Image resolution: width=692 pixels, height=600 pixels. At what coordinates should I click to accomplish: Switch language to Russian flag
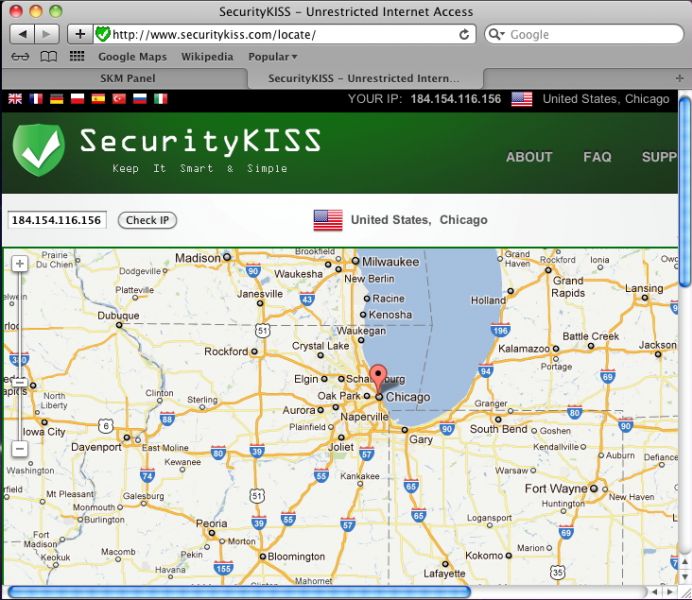point(140,98)
